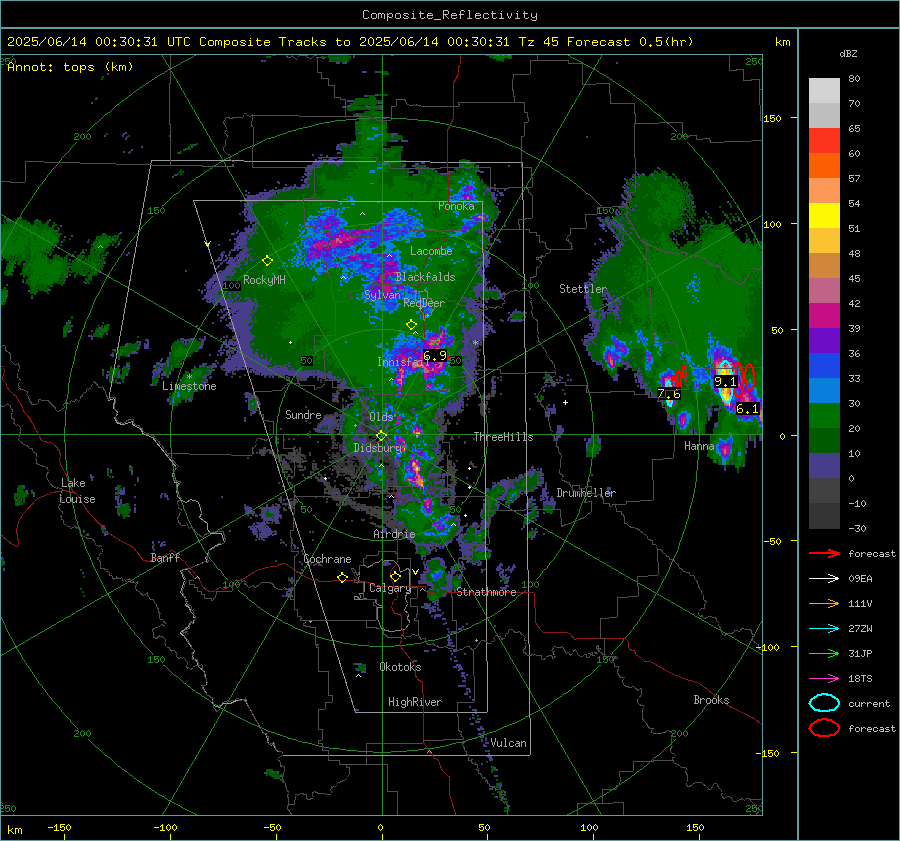Select the purple swatch in dBZ scale

pos(824,341)
